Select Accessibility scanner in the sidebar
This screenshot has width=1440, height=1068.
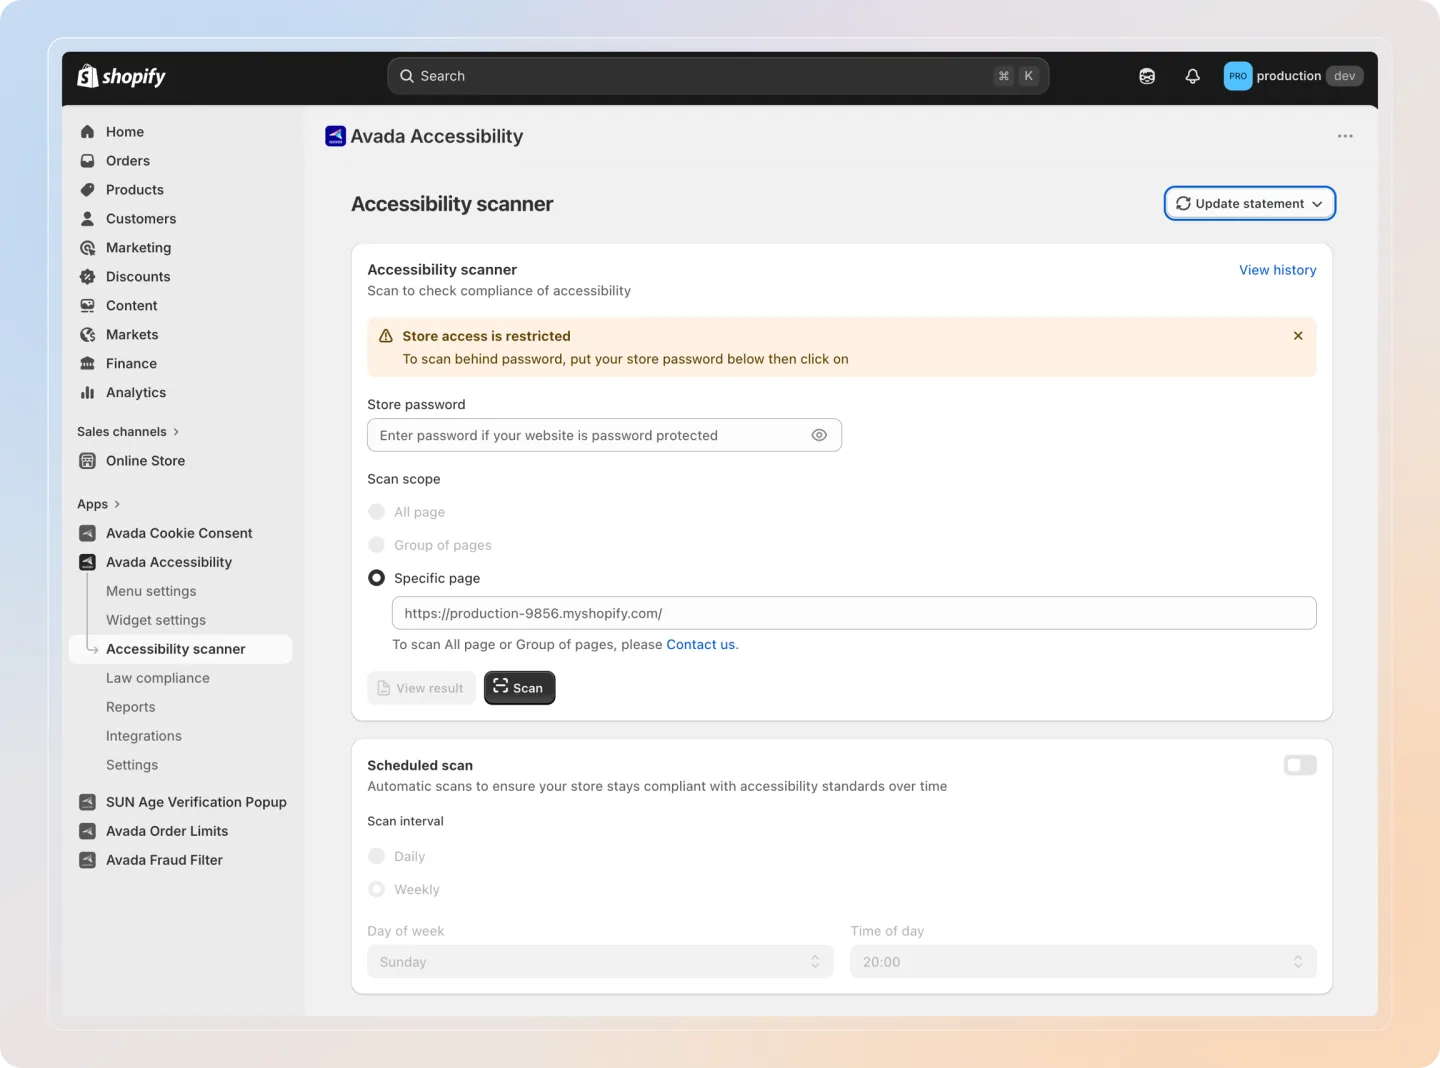[180, 649]
